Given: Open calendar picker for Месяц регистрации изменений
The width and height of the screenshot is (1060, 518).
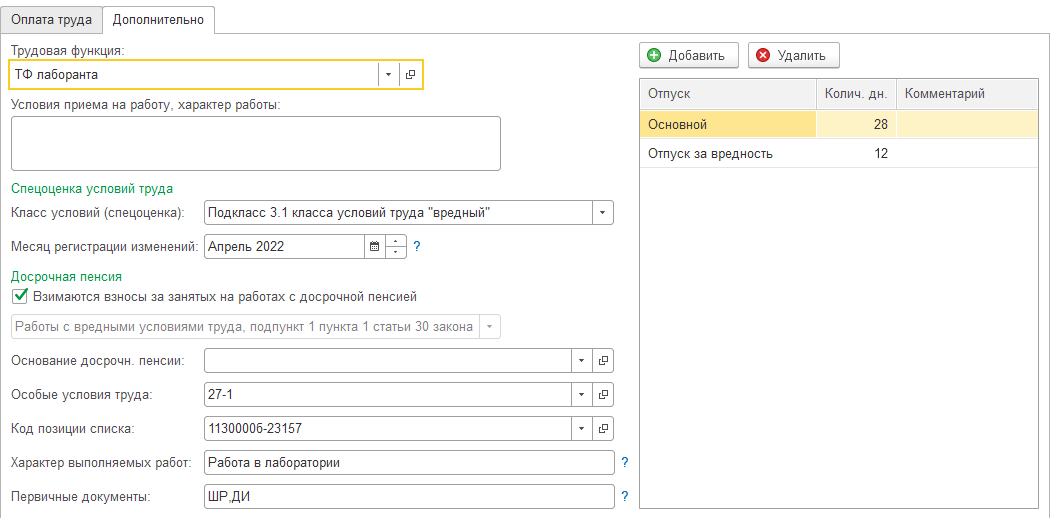Looking at the screenshot, I should click(x=374, y=246).
